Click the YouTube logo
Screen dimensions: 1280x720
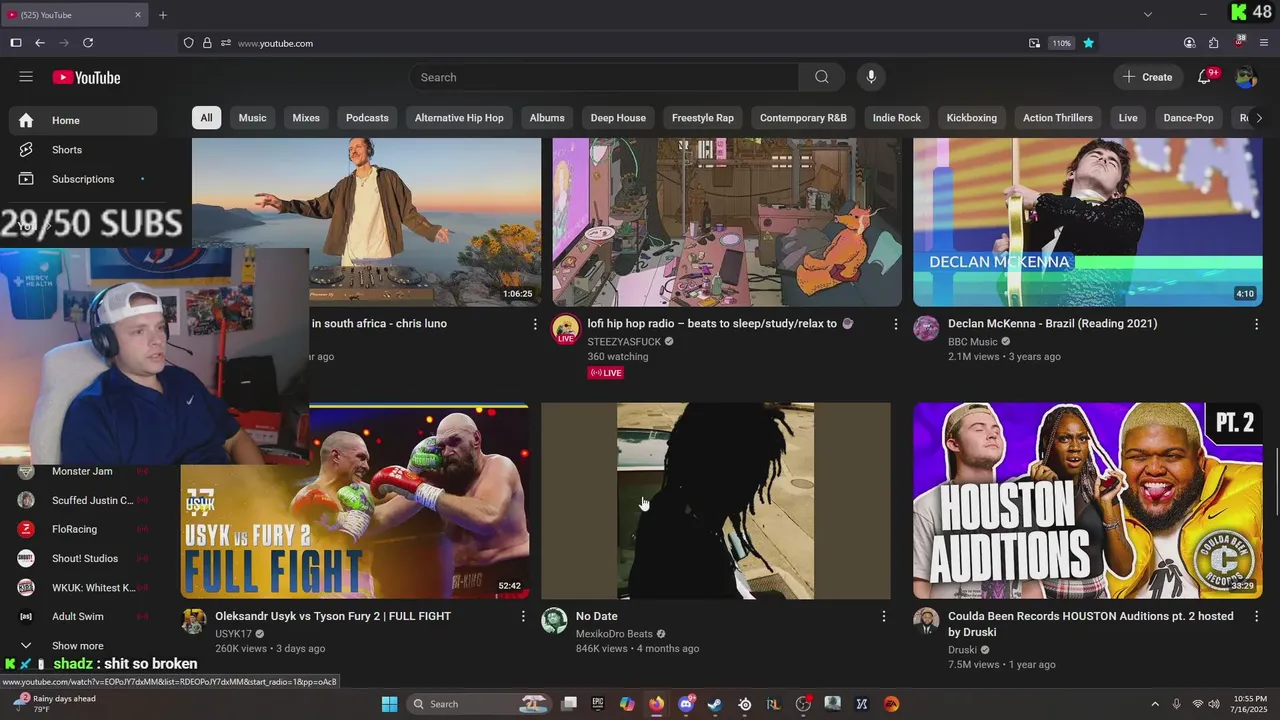[86, 78]
